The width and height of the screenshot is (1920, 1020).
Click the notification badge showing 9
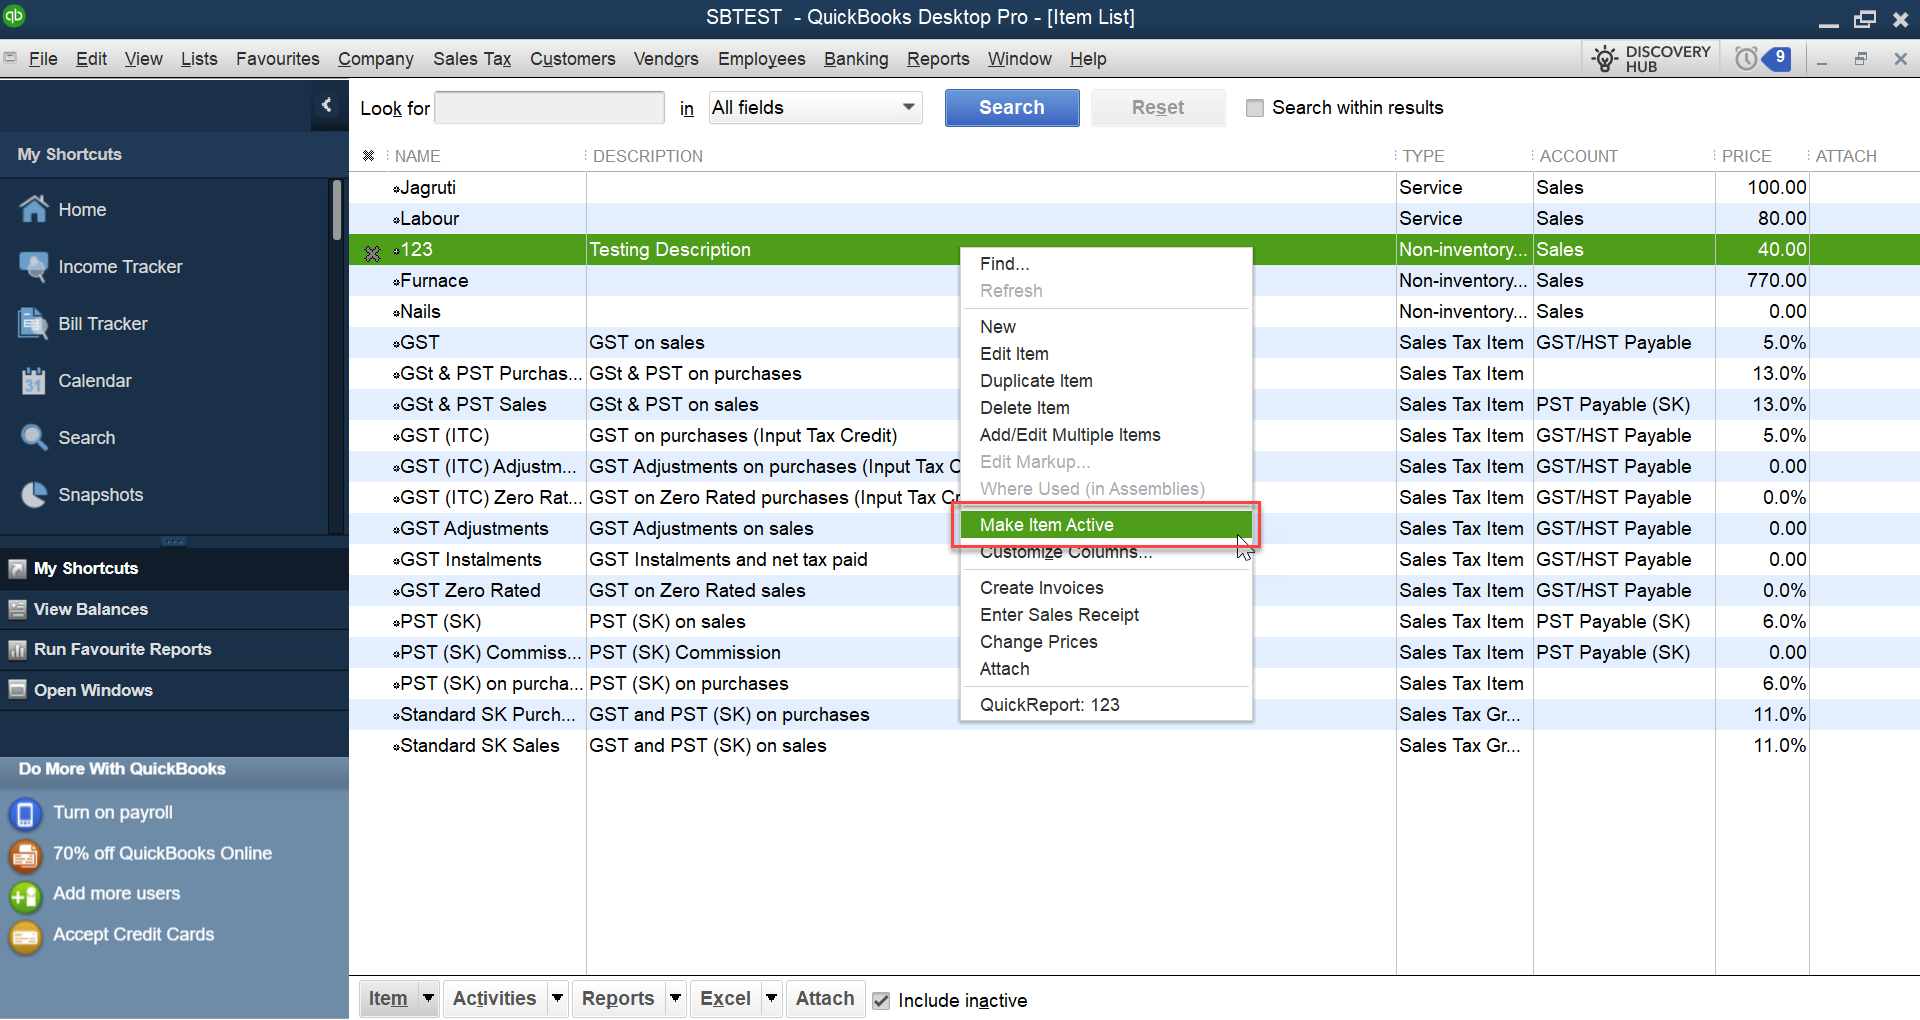[1779, 58]
